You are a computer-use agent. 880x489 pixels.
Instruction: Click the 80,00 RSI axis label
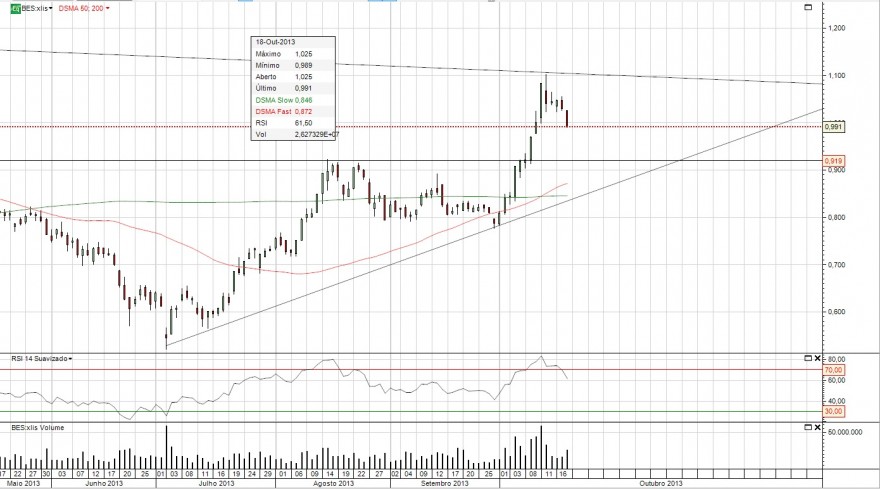click(836, 359)
